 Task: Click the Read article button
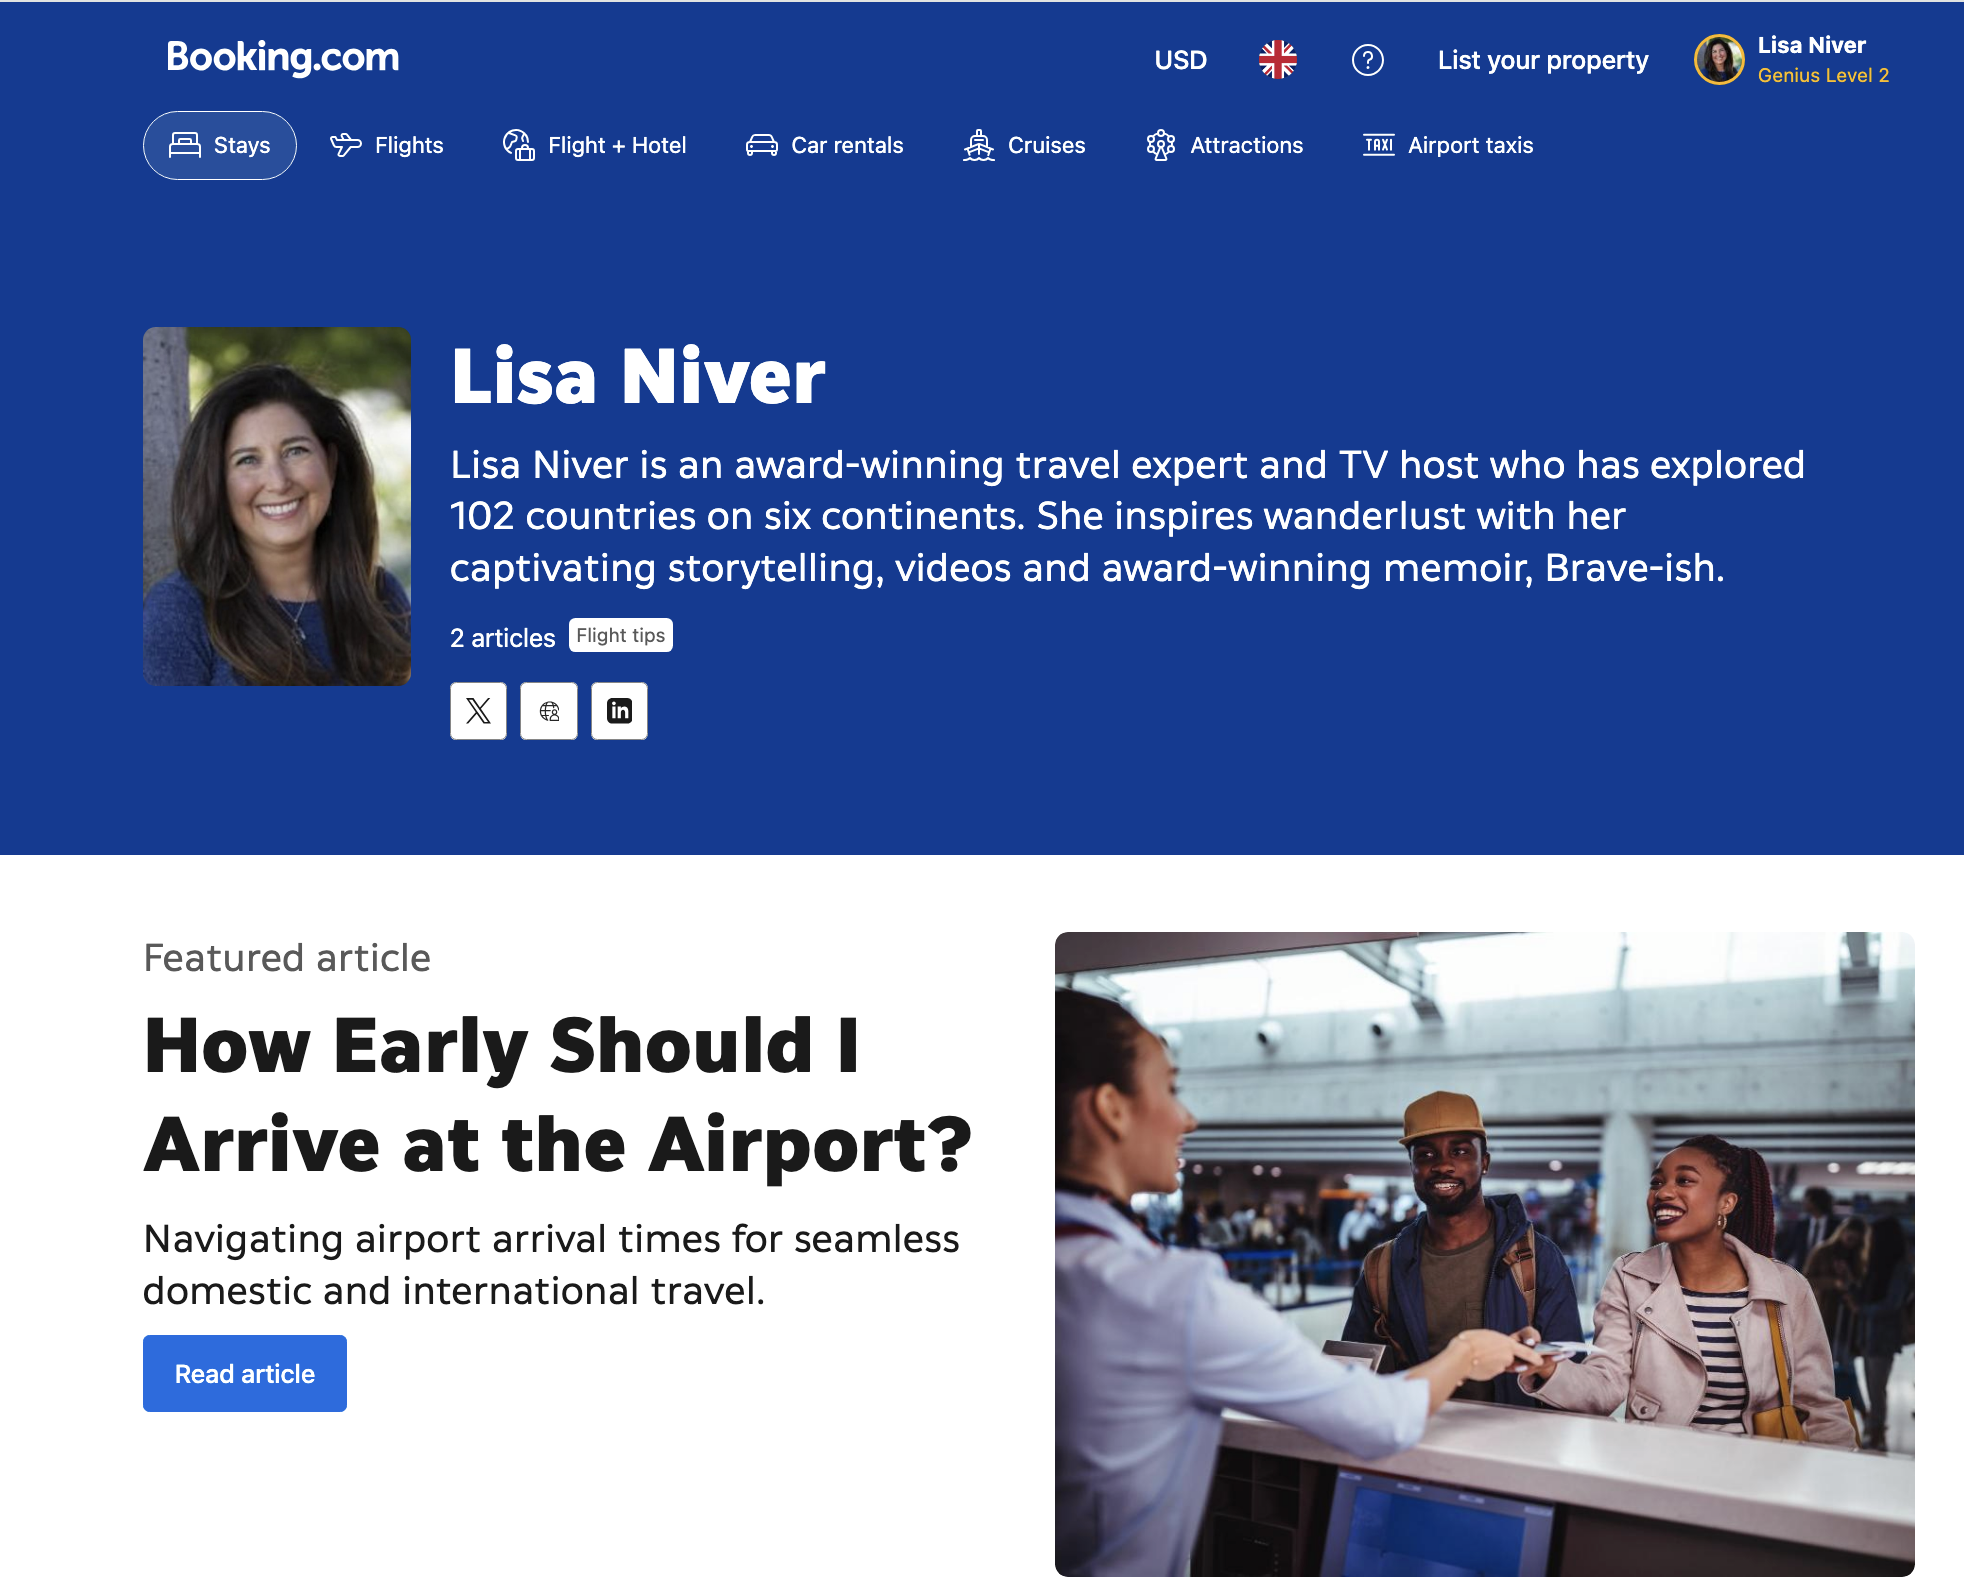point(245,1373)
